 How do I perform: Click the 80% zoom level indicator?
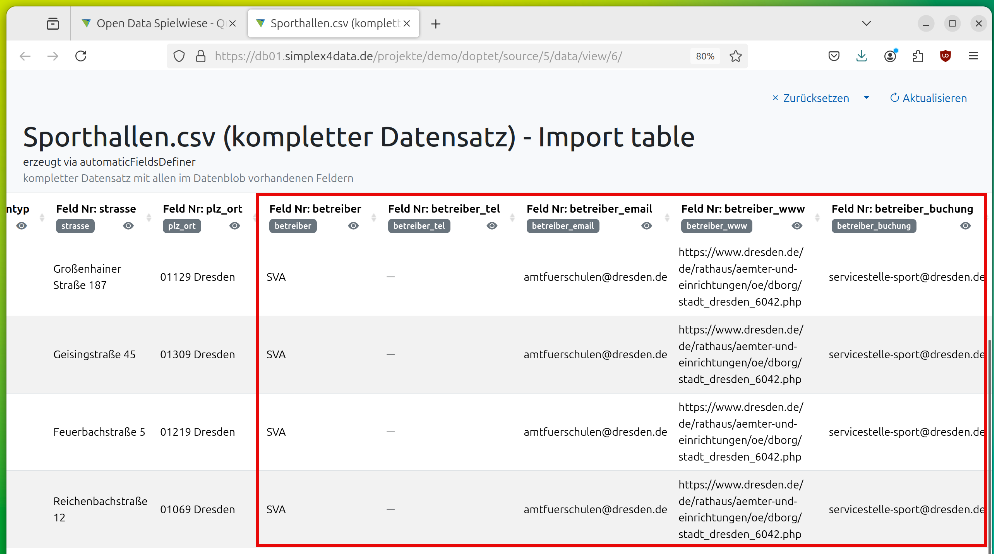[705, 56]
